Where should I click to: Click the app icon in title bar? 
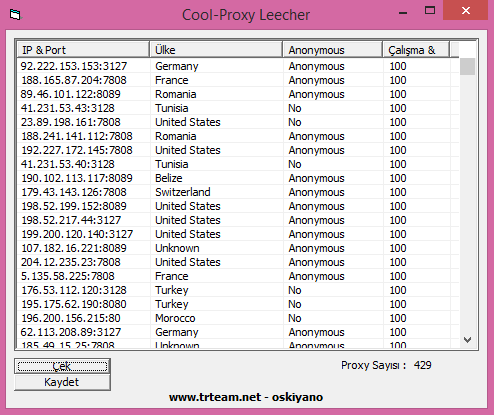(x=15, y=15)
